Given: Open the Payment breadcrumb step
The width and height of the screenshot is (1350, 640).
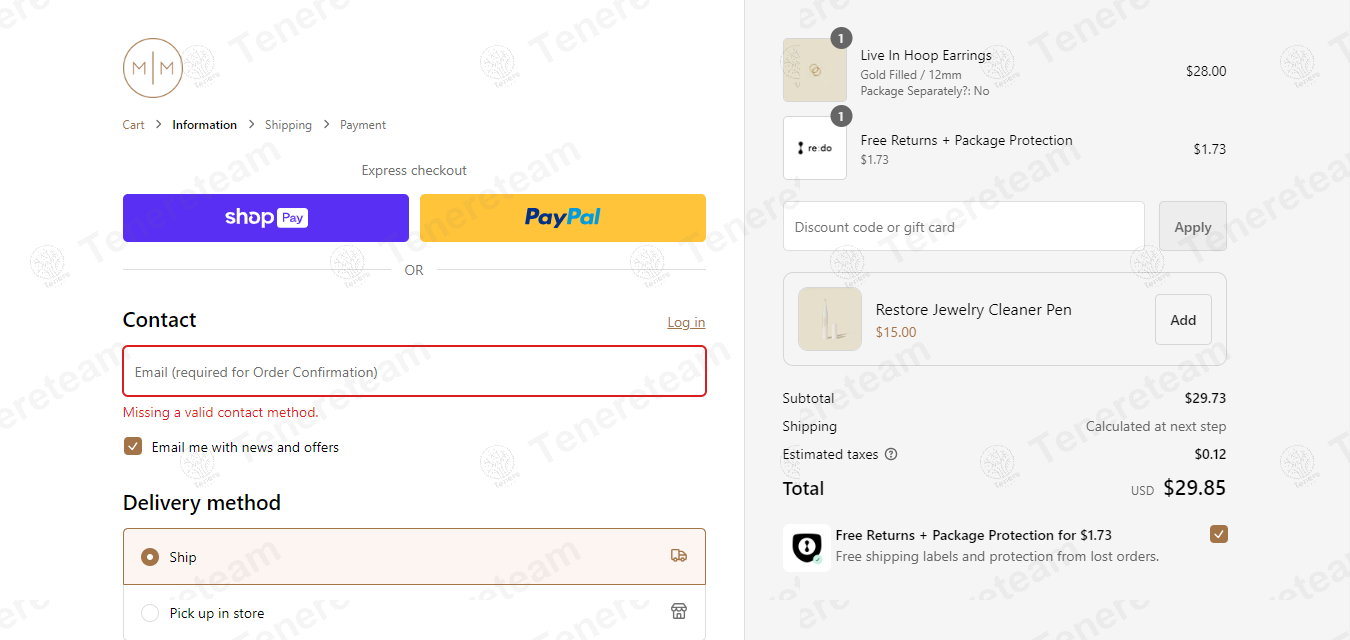Looking at the screenshot, I should tap(363, 125).
